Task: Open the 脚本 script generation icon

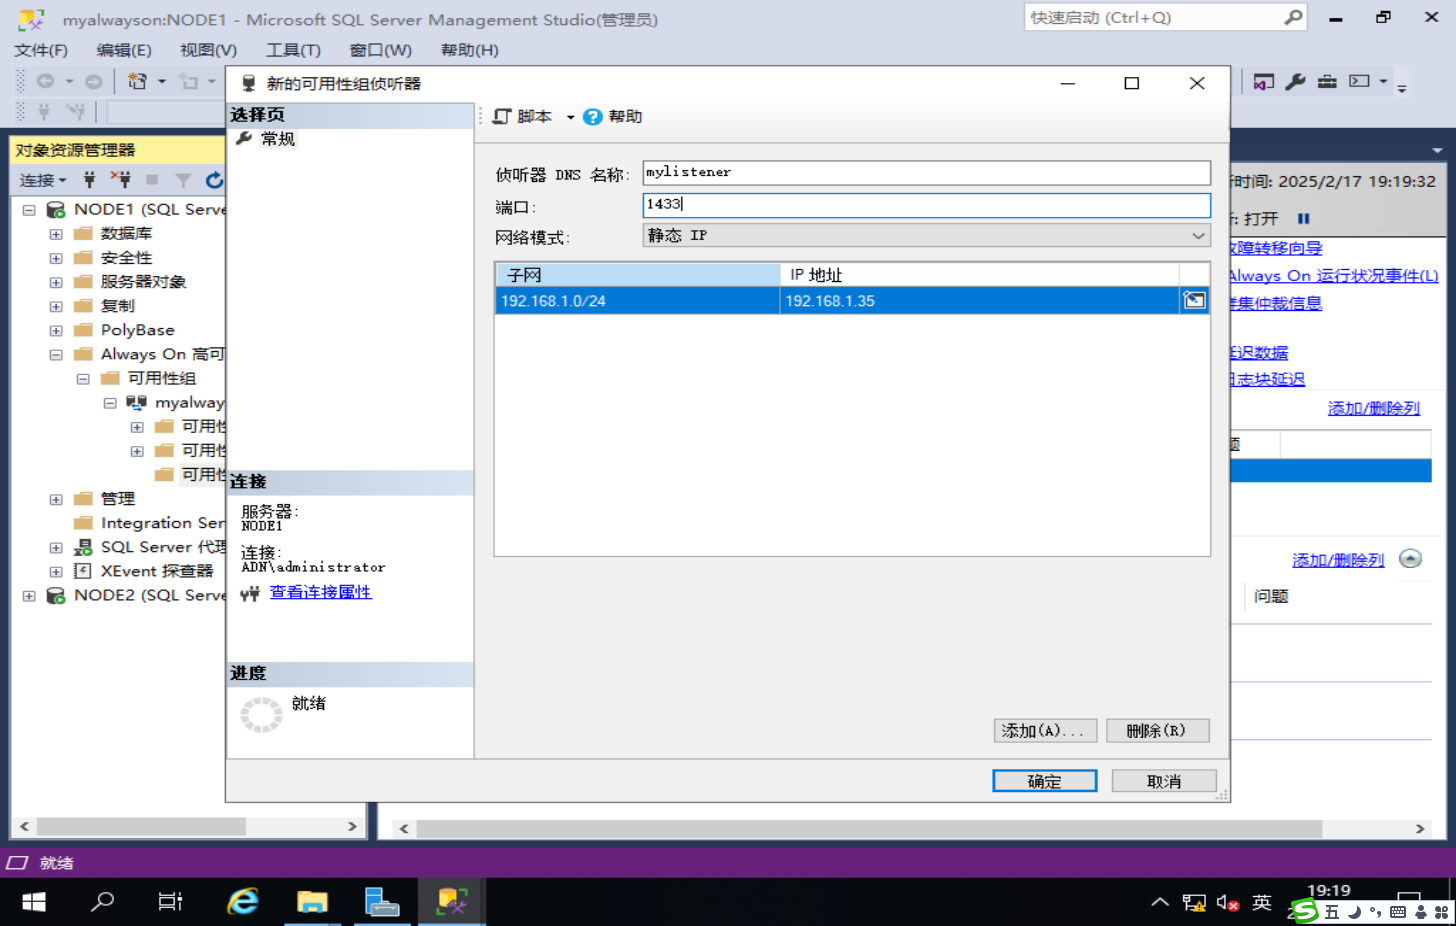Action: click(502, 116)
